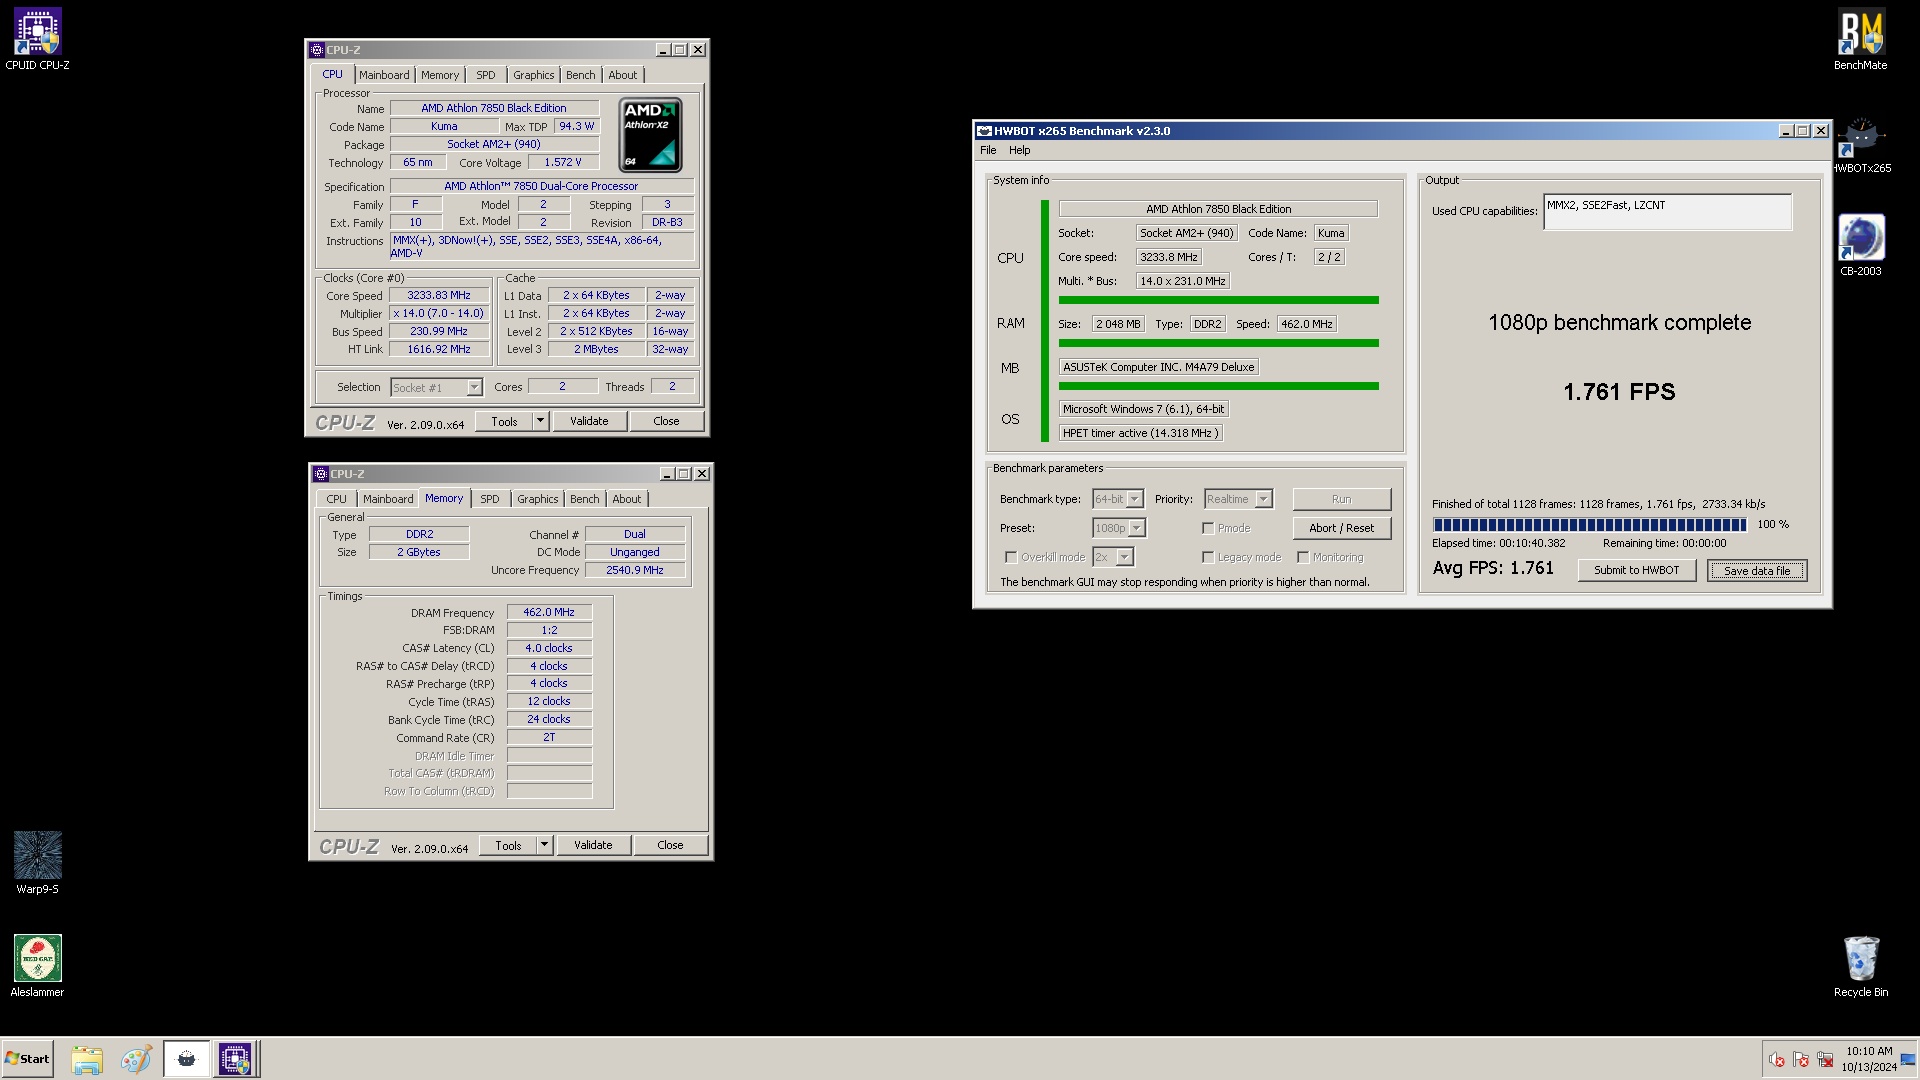Open Recycle Bin on desktop
The height and width of the screenshot is (1080, 1920).
coord(1860,966)
